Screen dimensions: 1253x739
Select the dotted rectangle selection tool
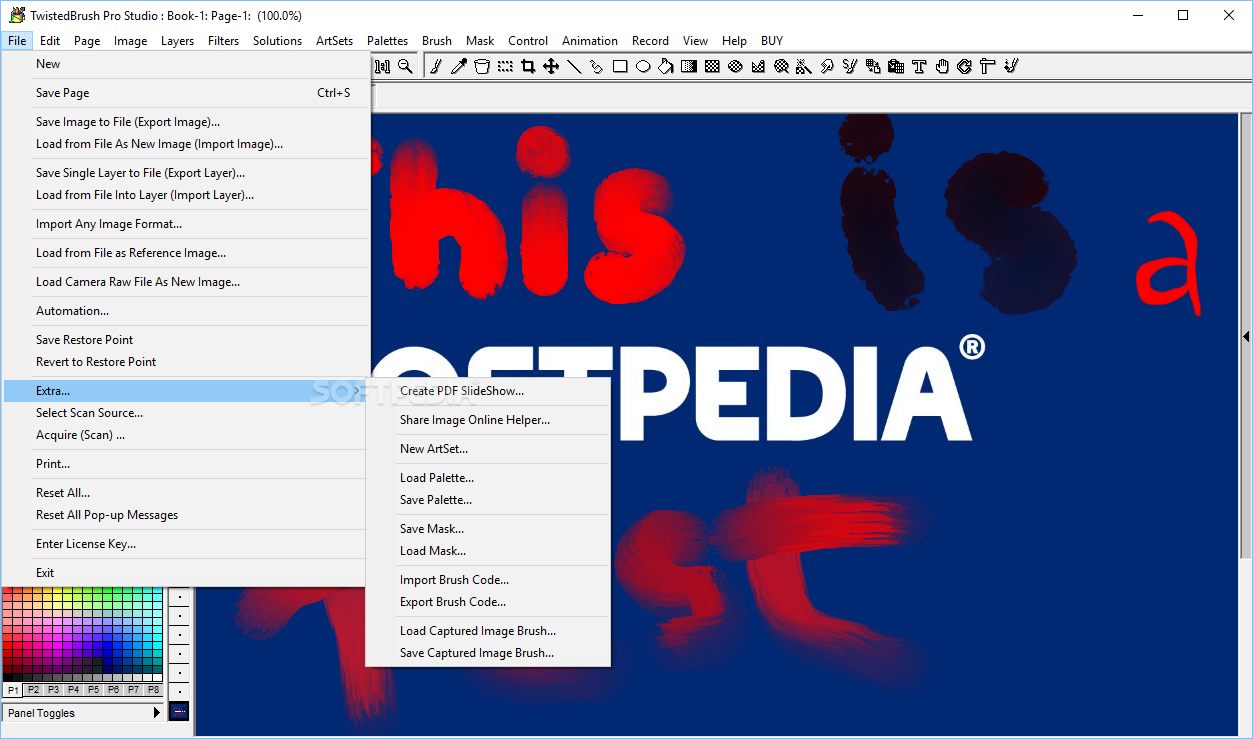coord(505,66)
